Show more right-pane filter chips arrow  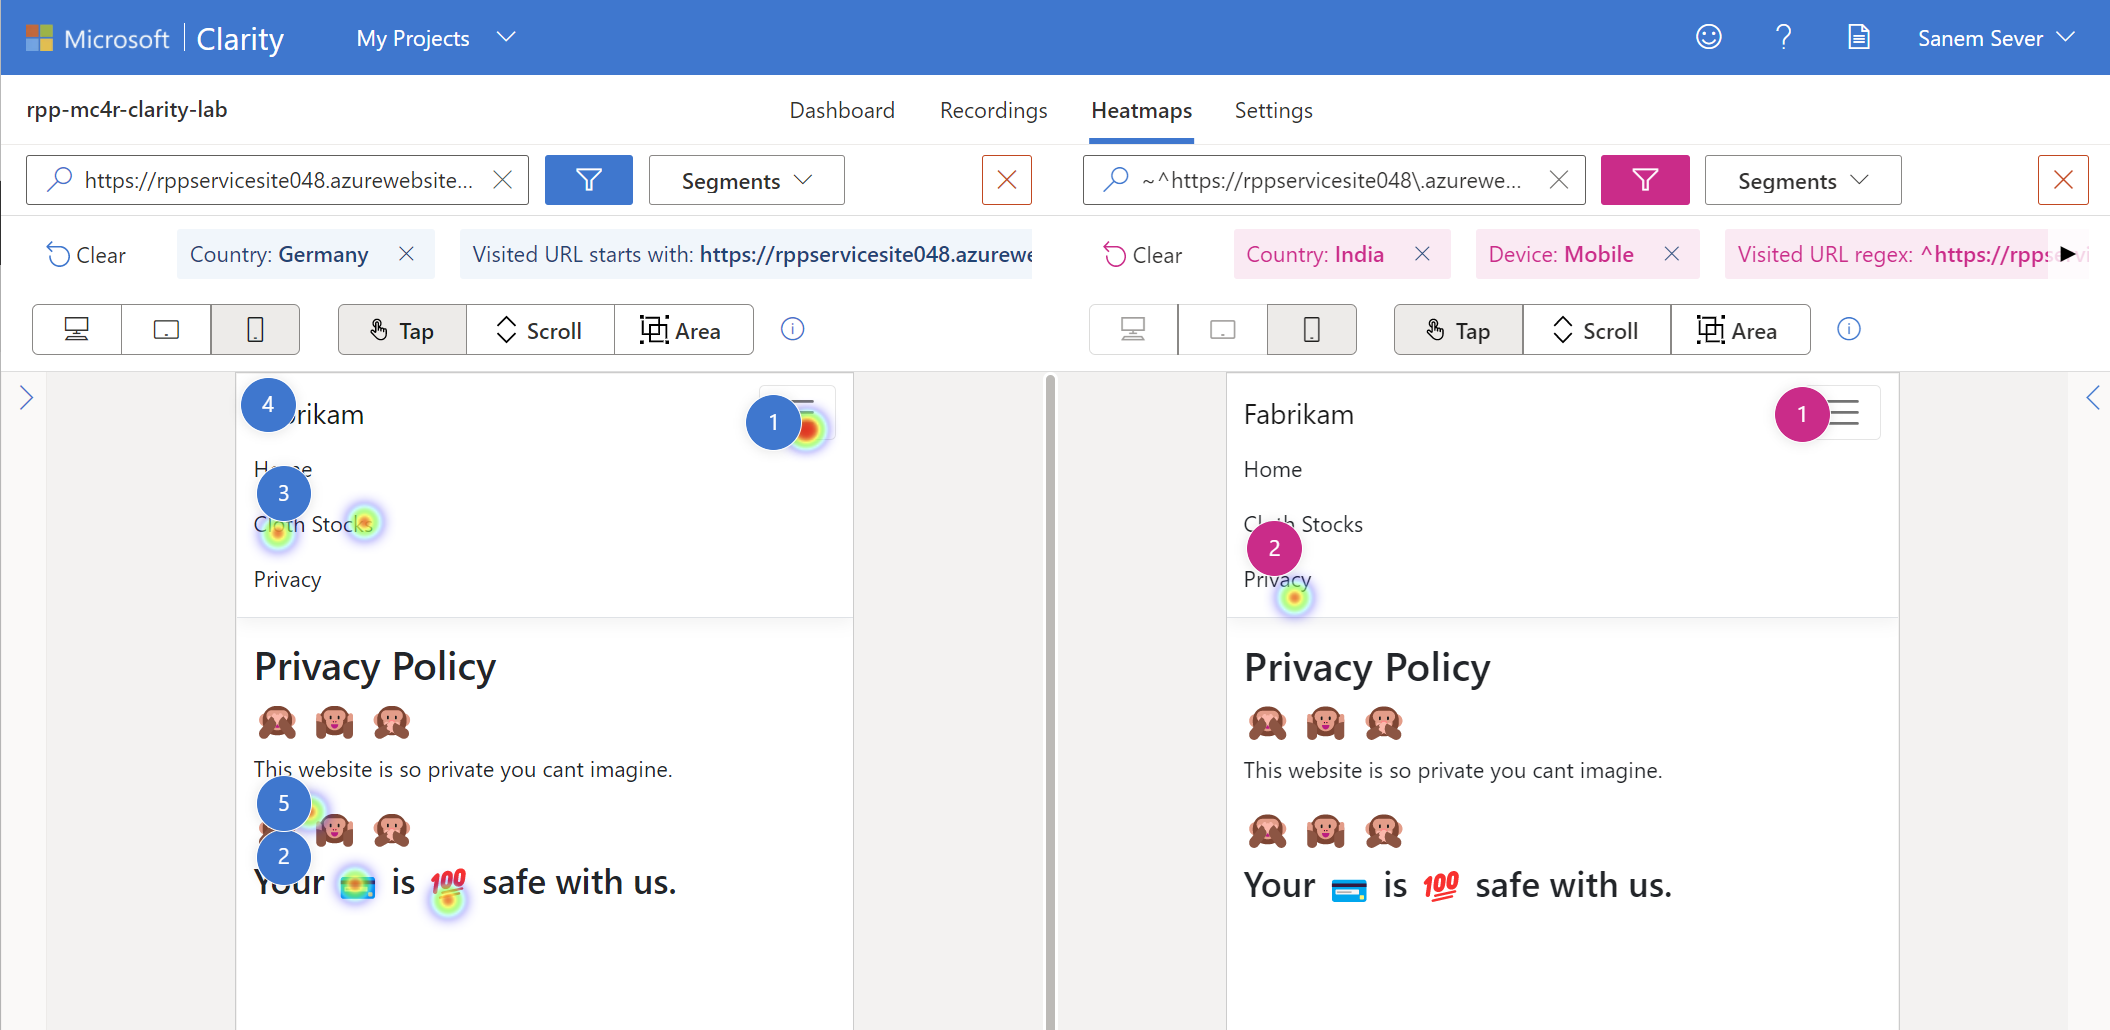point(2068,254)
